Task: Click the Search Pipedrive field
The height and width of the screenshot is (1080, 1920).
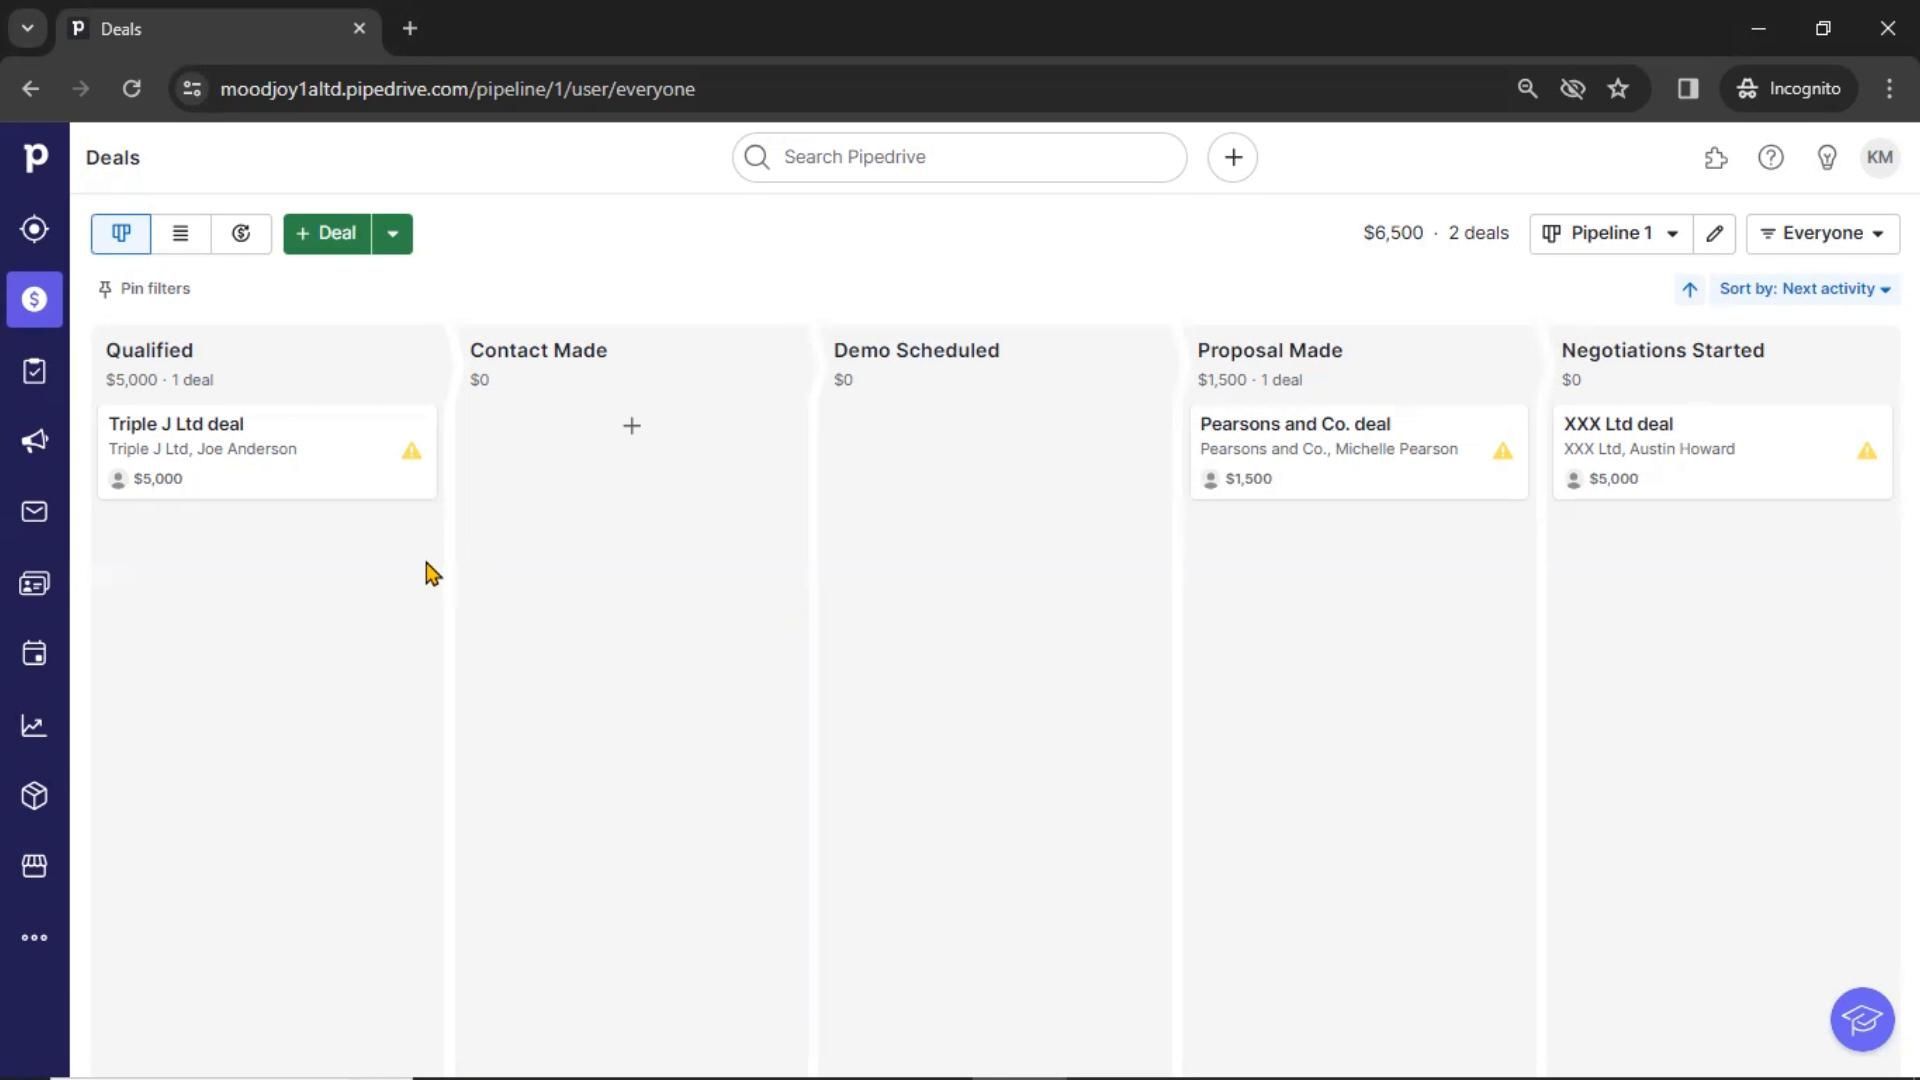Action: click(960, 157)
